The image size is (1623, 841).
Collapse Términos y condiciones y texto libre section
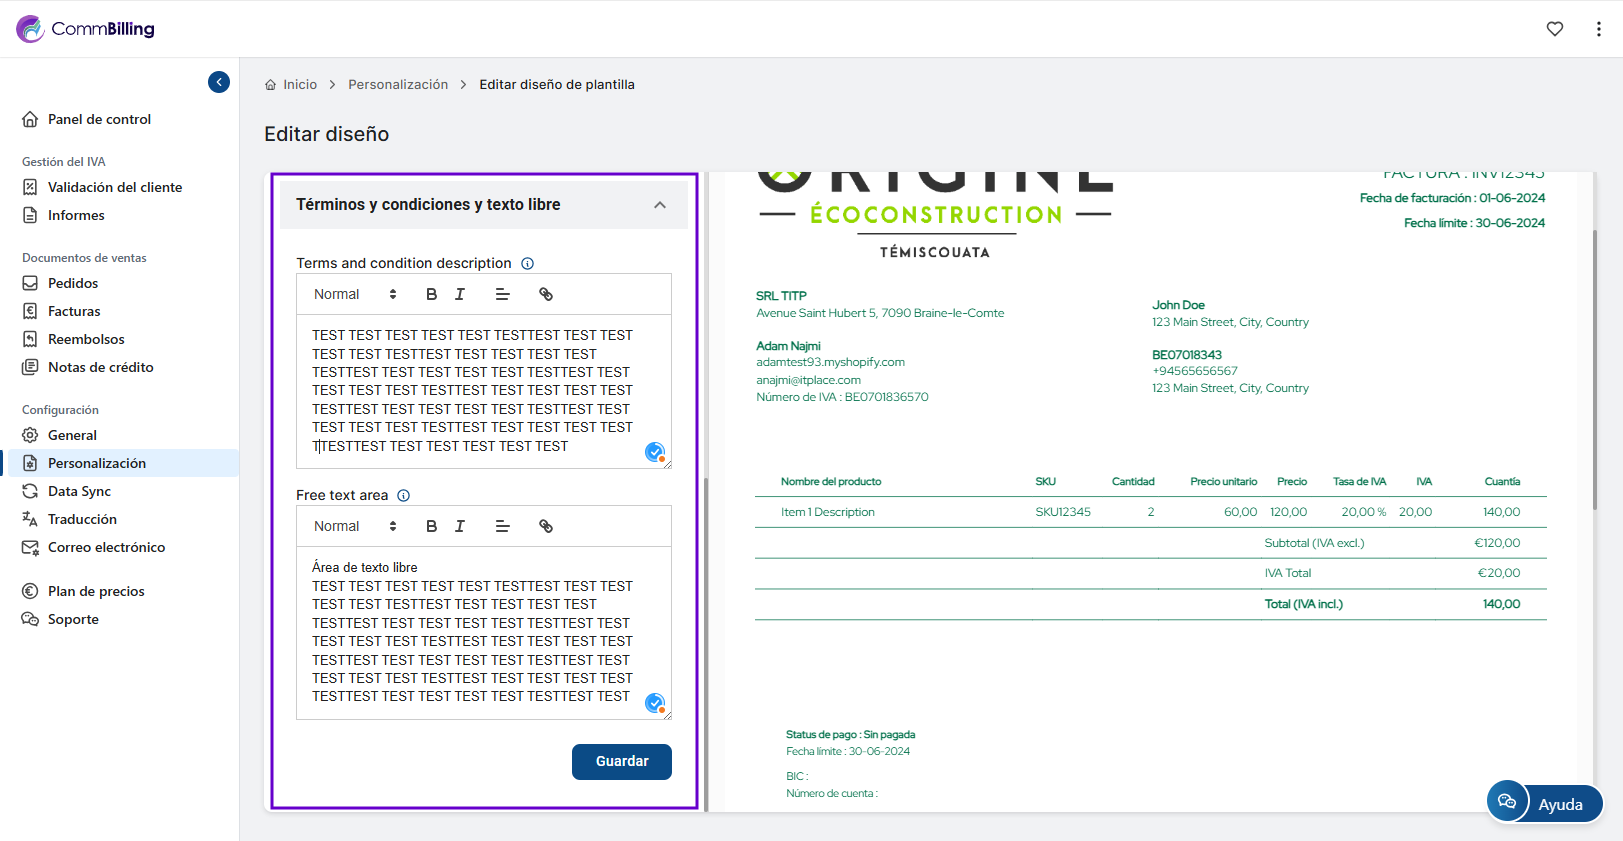click(660, 205)
